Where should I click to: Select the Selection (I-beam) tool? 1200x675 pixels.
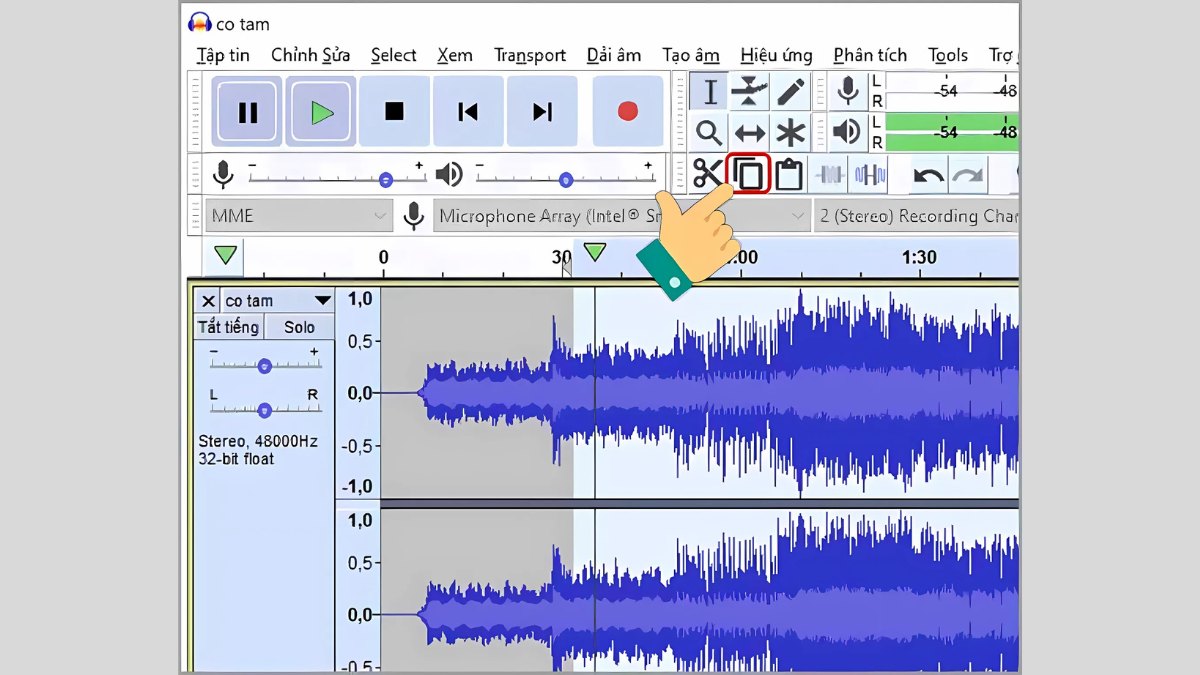(x=709, y=92)
